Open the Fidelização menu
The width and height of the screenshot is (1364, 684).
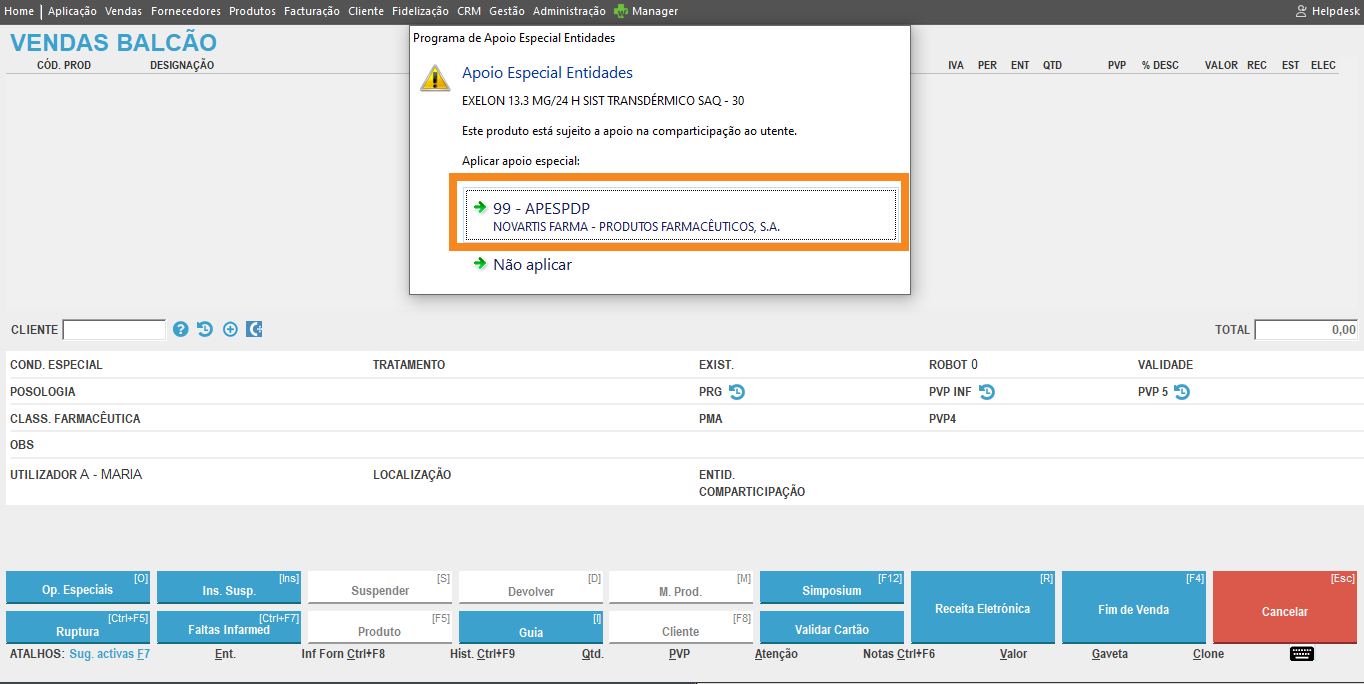pos(420,11)
